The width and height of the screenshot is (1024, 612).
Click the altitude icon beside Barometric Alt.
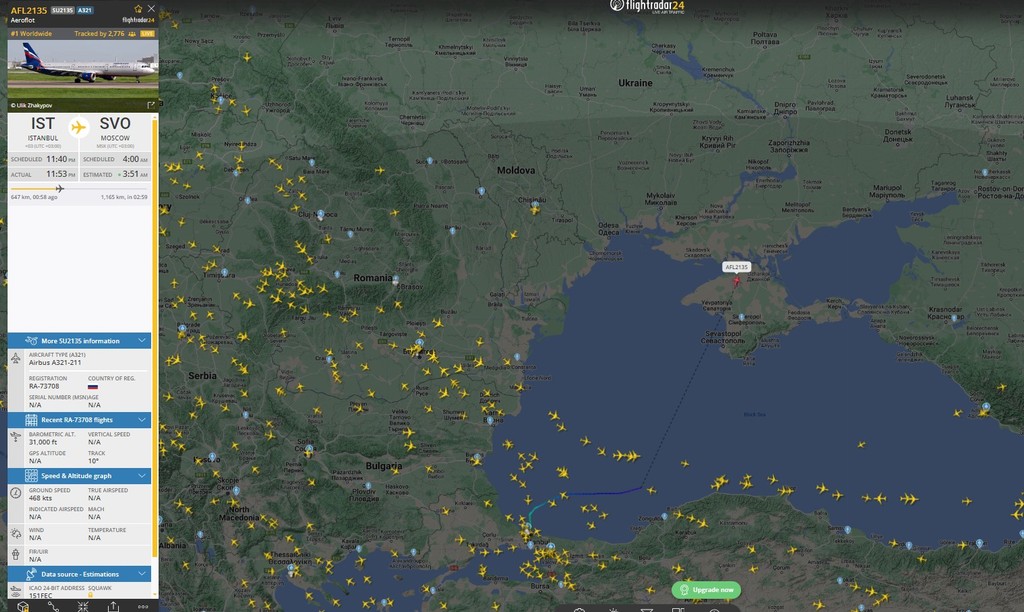click(x=16, y=438)
